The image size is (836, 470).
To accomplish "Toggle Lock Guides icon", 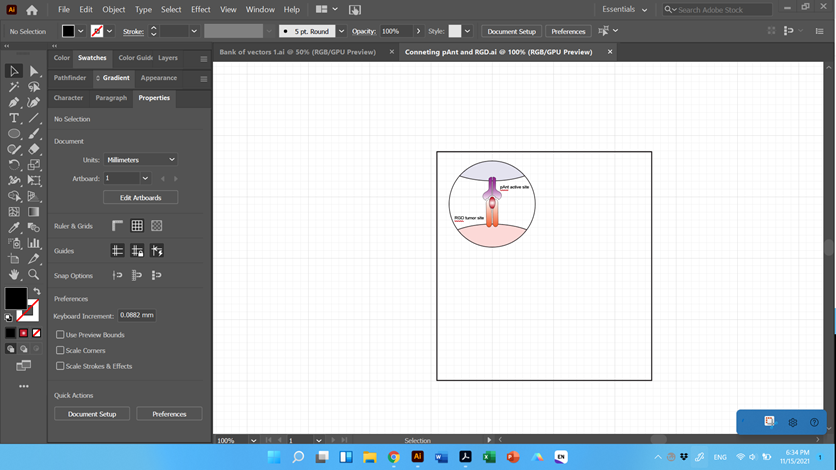I will click(137, 250).
